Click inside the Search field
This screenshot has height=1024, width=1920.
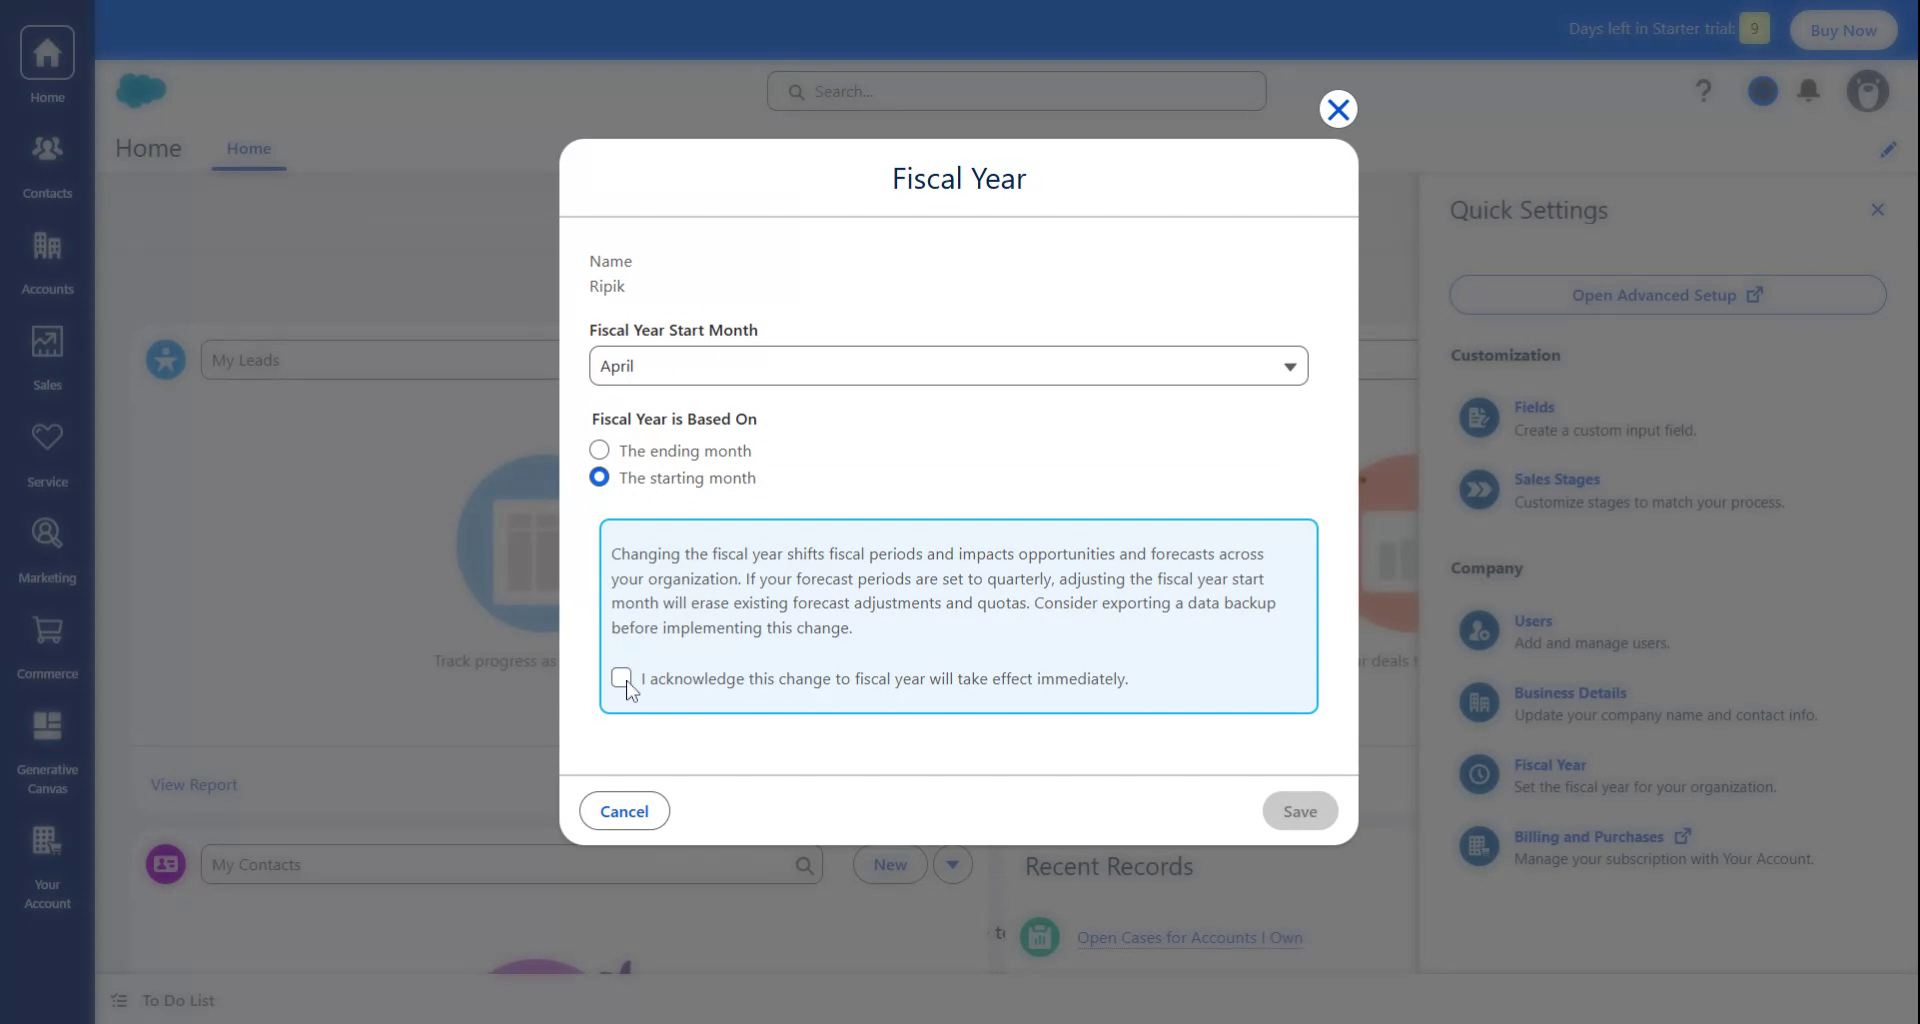point(1017,90)
